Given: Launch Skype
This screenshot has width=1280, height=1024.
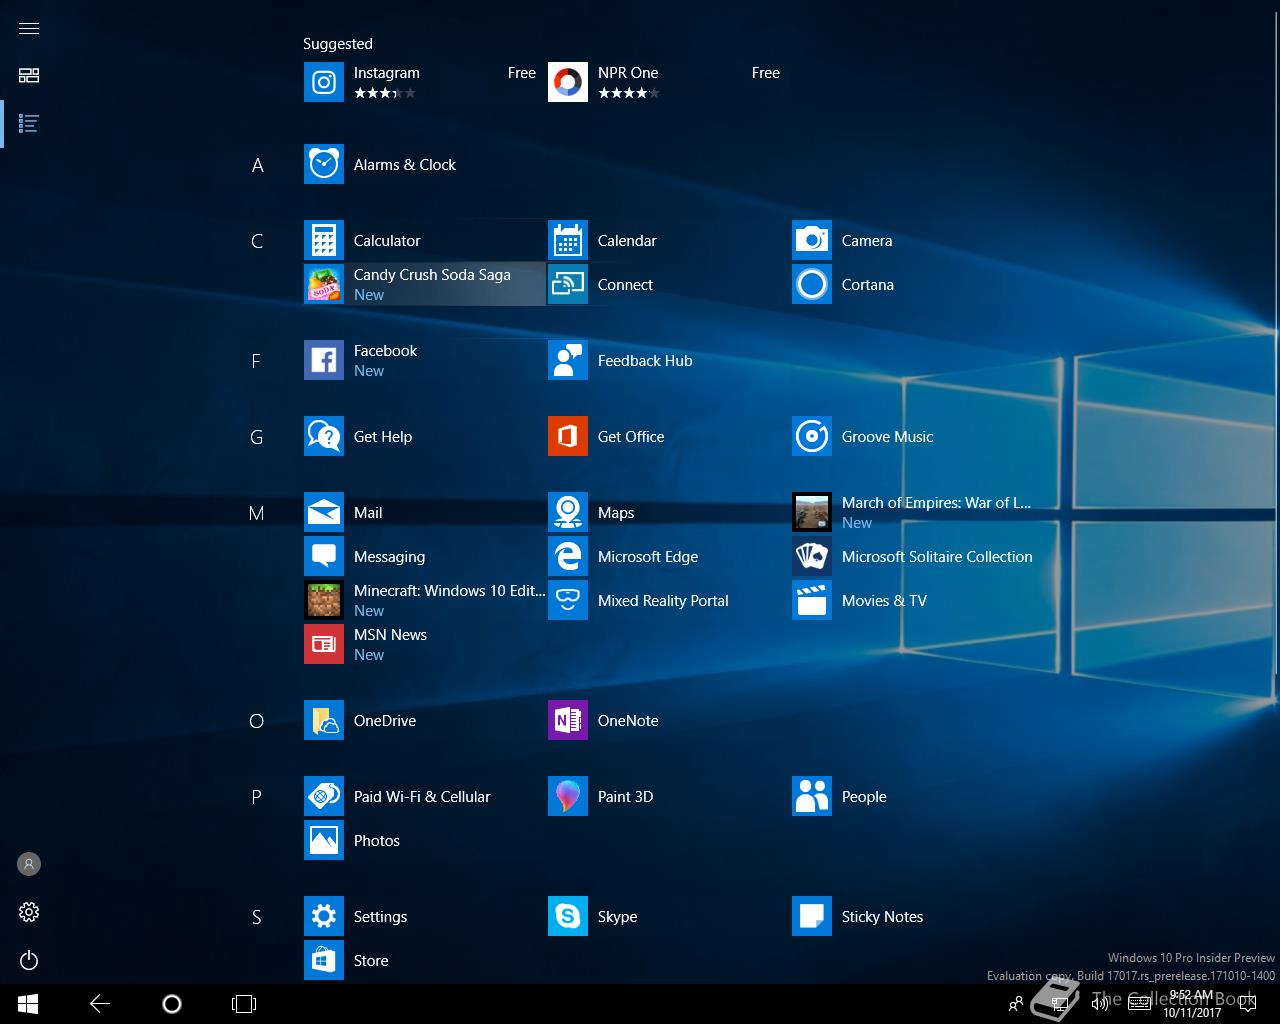Looking at the screenshot, I should pyautogui.click(x=668, y=916).
